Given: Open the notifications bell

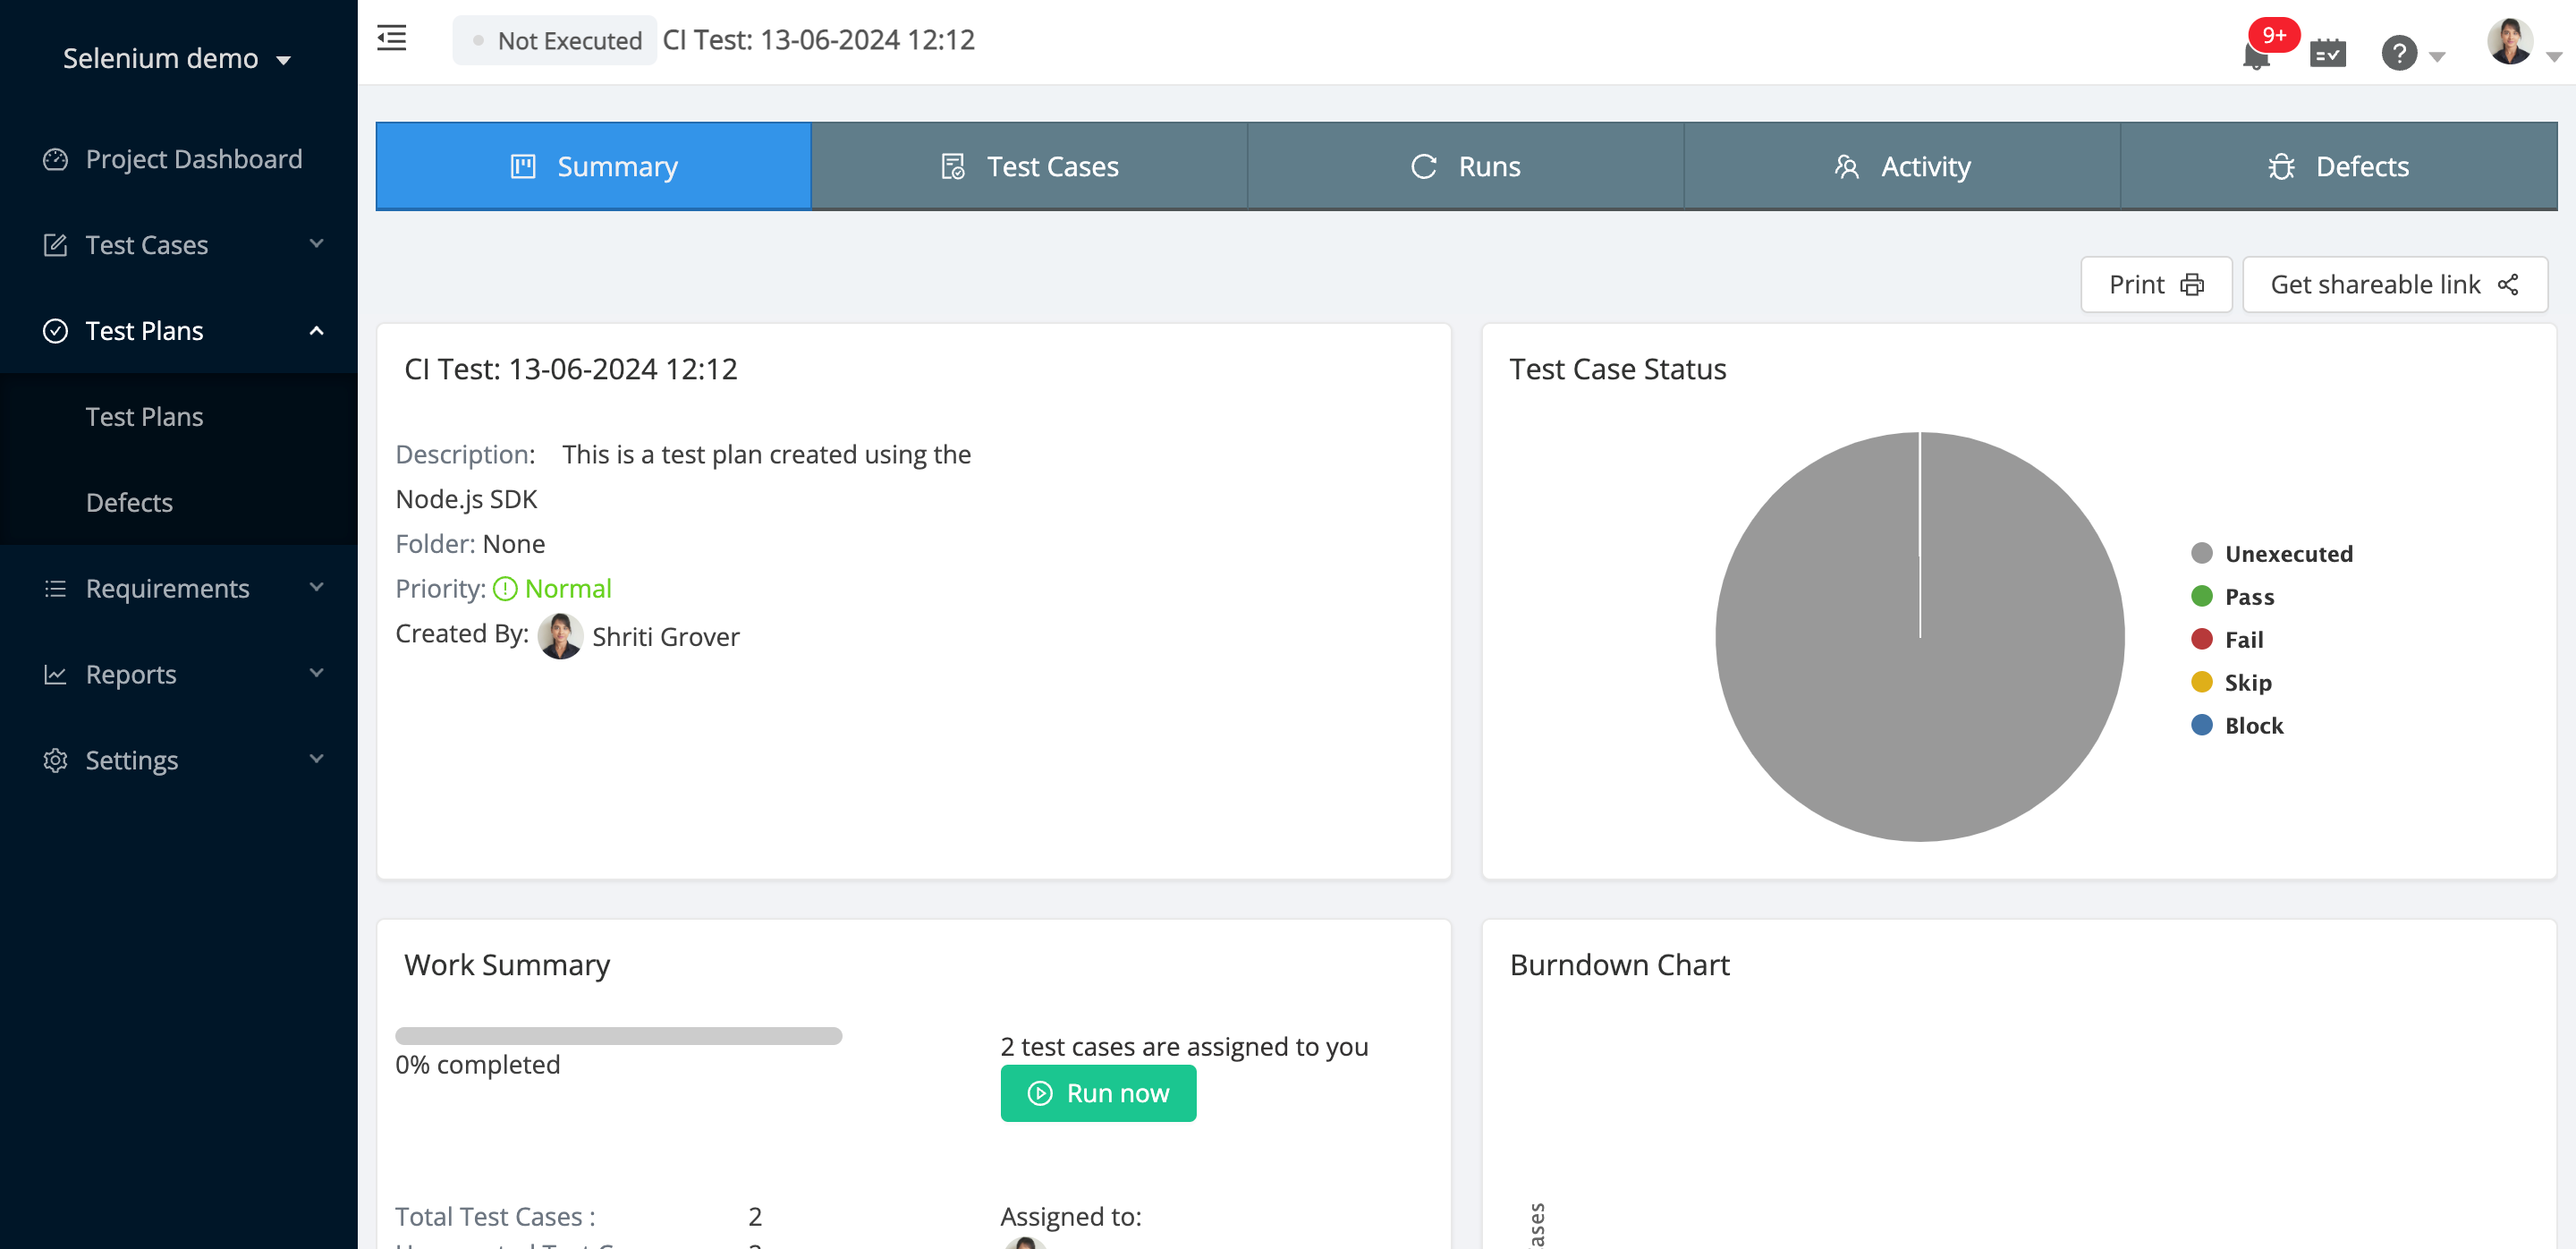Looking at the screenshot, I should coord(2255,55).
